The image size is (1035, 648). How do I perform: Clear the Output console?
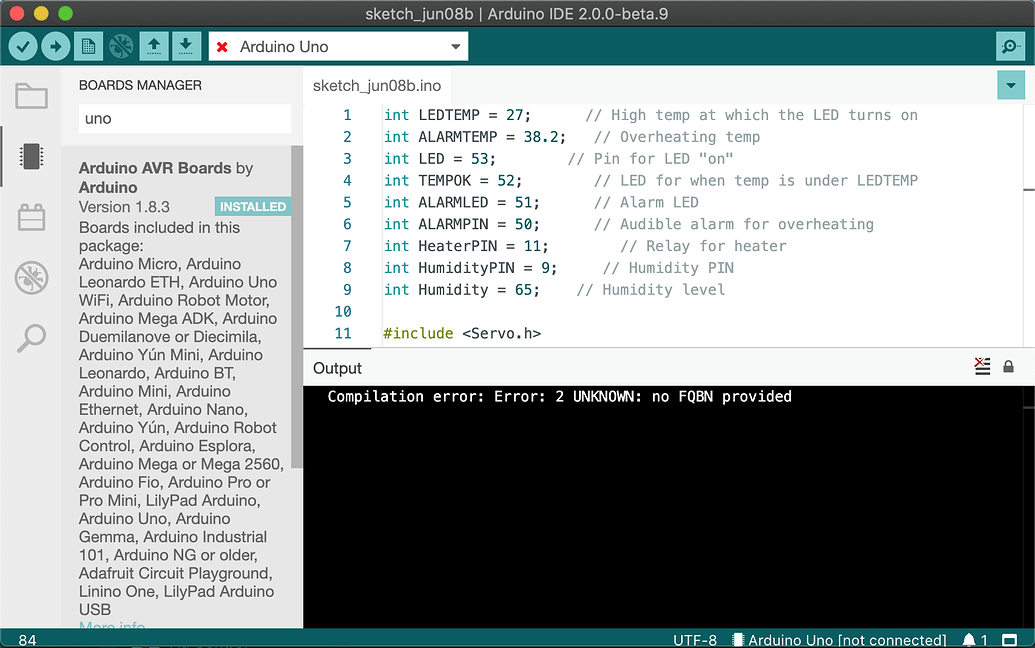(982, 366)
